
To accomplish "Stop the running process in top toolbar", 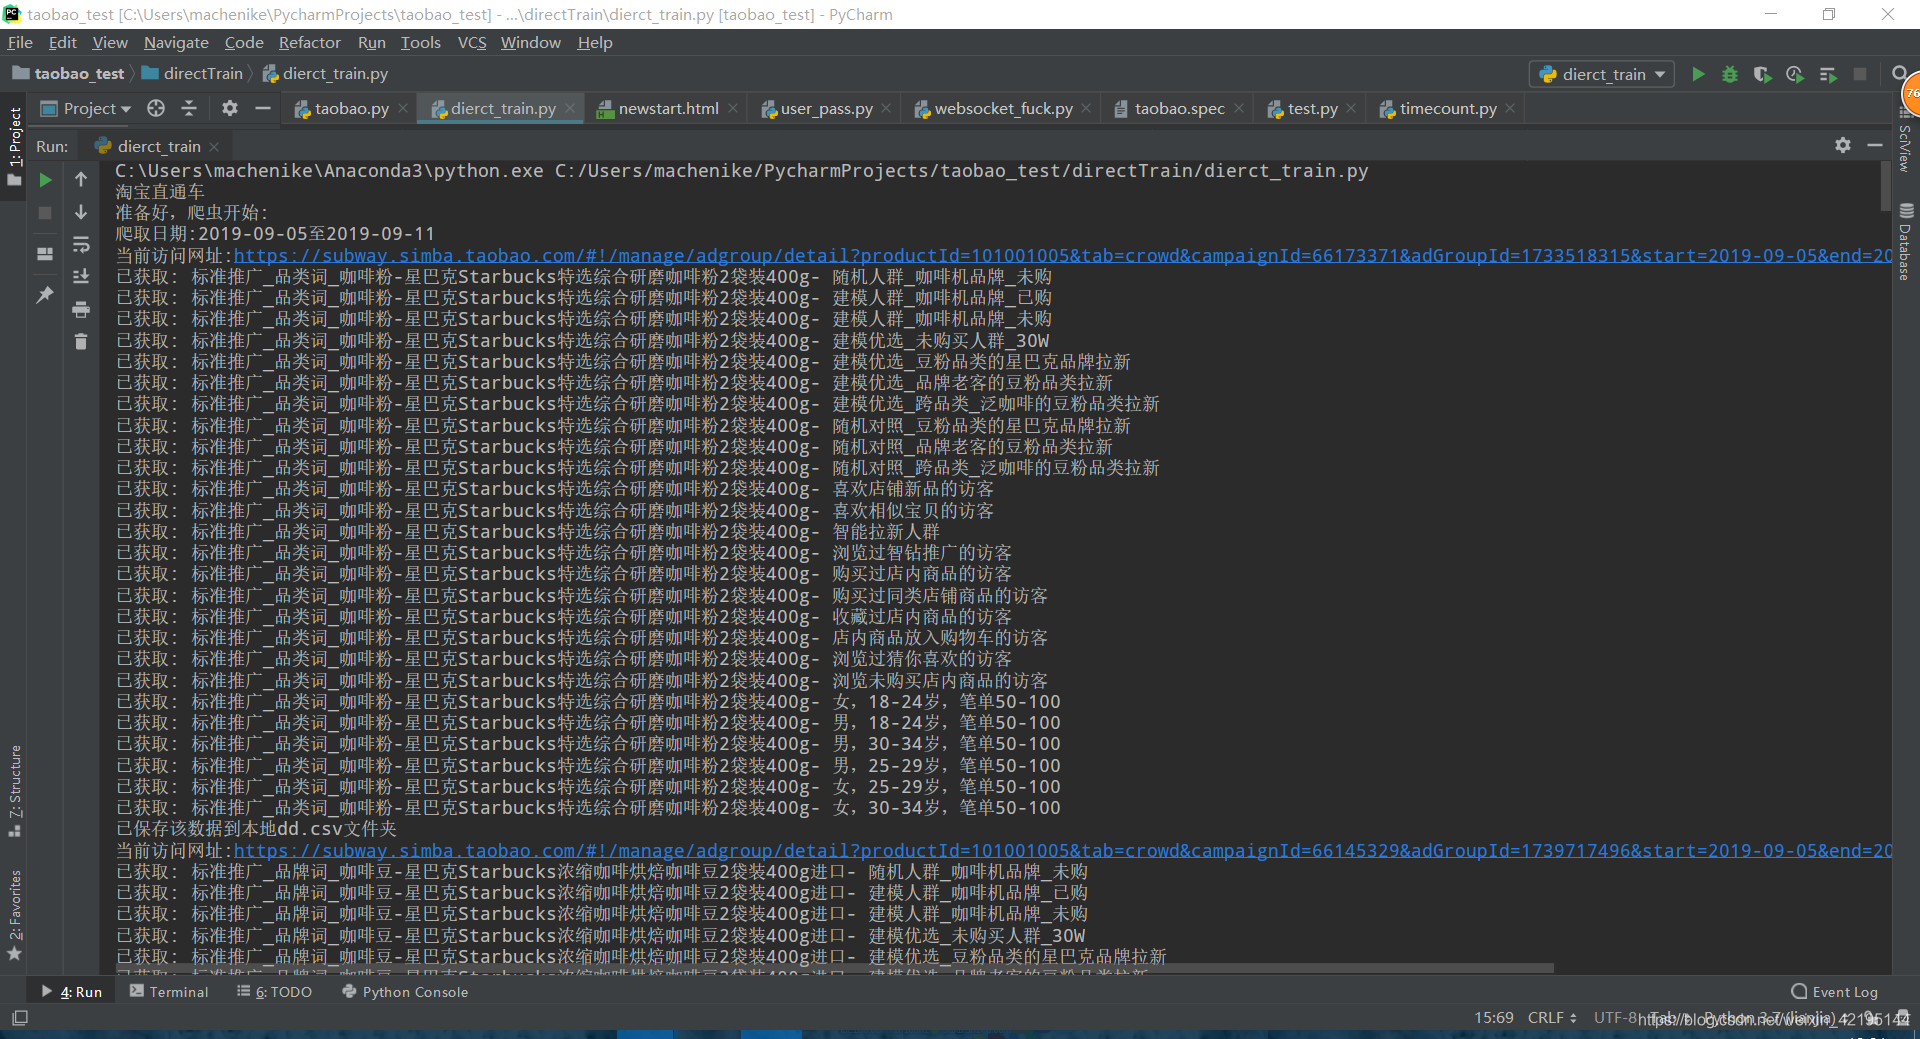I will [1860, 74].
